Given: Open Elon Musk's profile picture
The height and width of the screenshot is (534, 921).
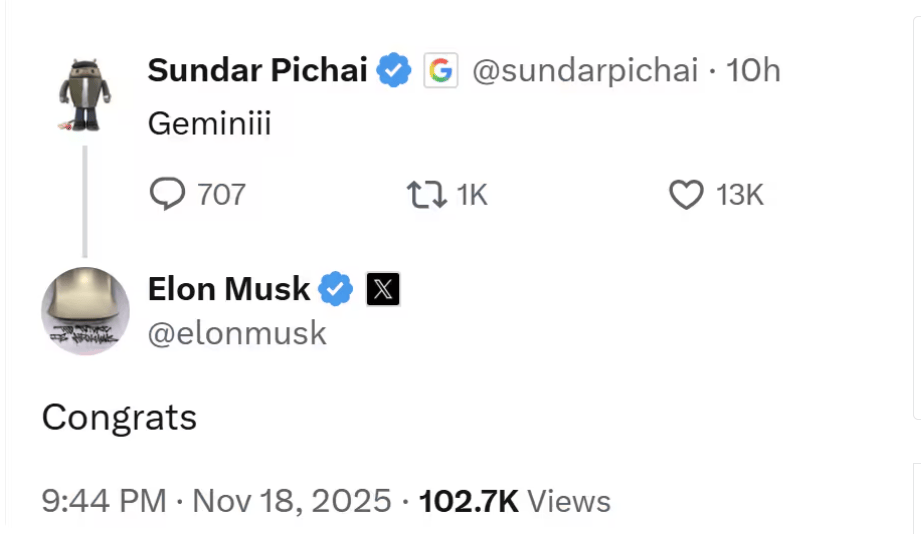Looking at the screenshot, I should click(x=85, y=311).
